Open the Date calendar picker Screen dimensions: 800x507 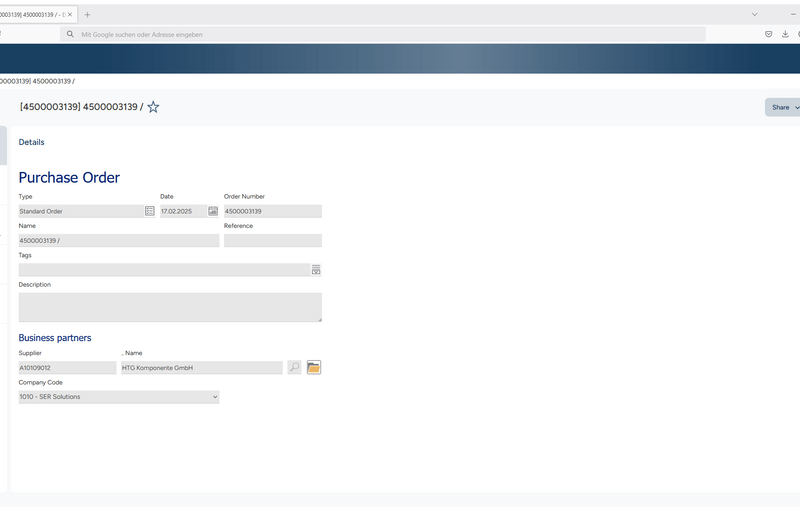click(213, 211)
